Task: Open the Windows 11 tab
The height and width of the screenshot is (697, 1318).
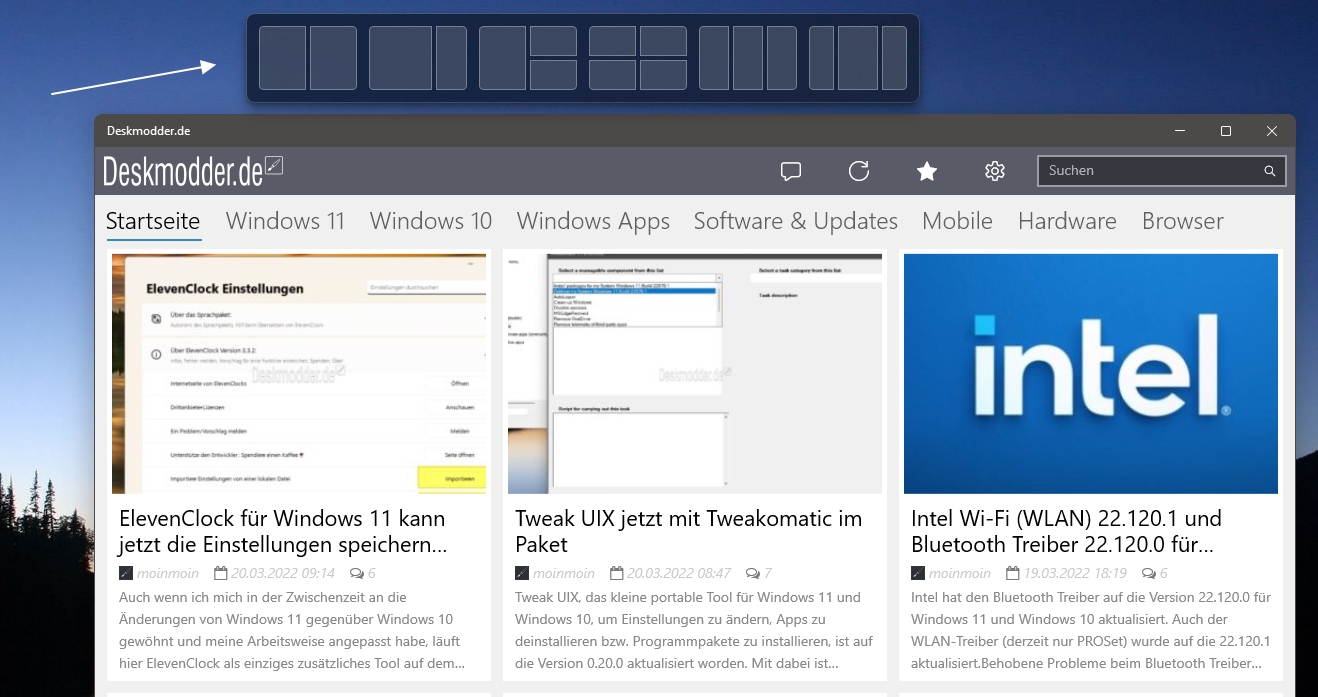Action: 285,221
